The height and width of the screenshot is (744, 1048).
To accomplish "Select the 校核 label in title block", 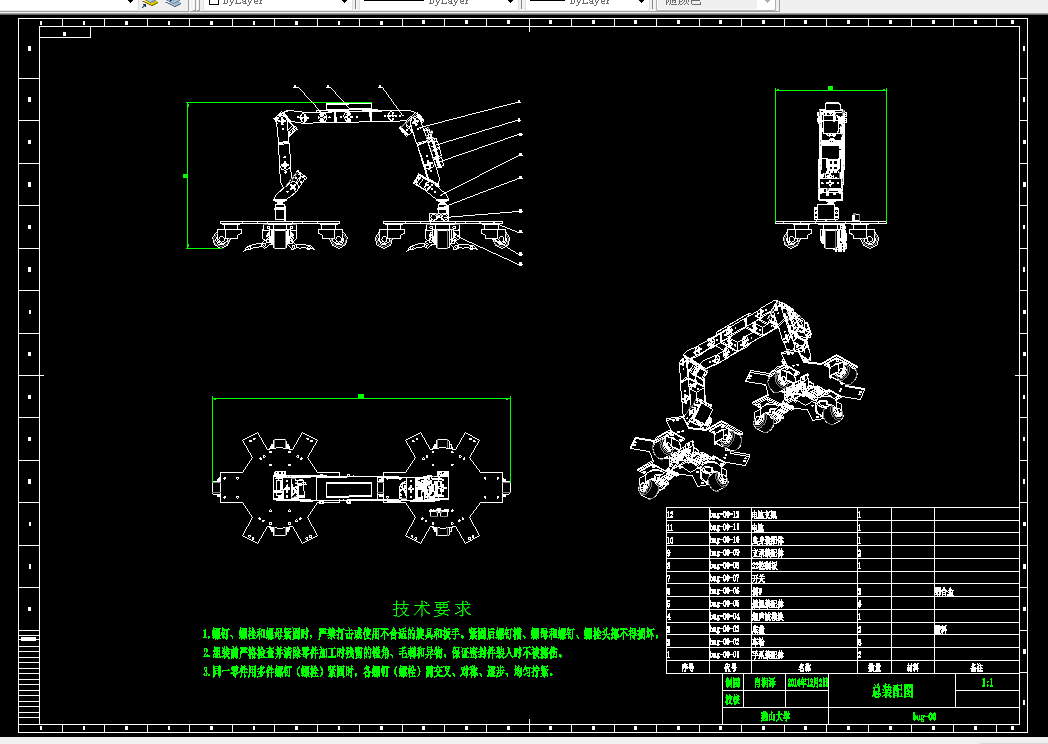I will 733,699.
